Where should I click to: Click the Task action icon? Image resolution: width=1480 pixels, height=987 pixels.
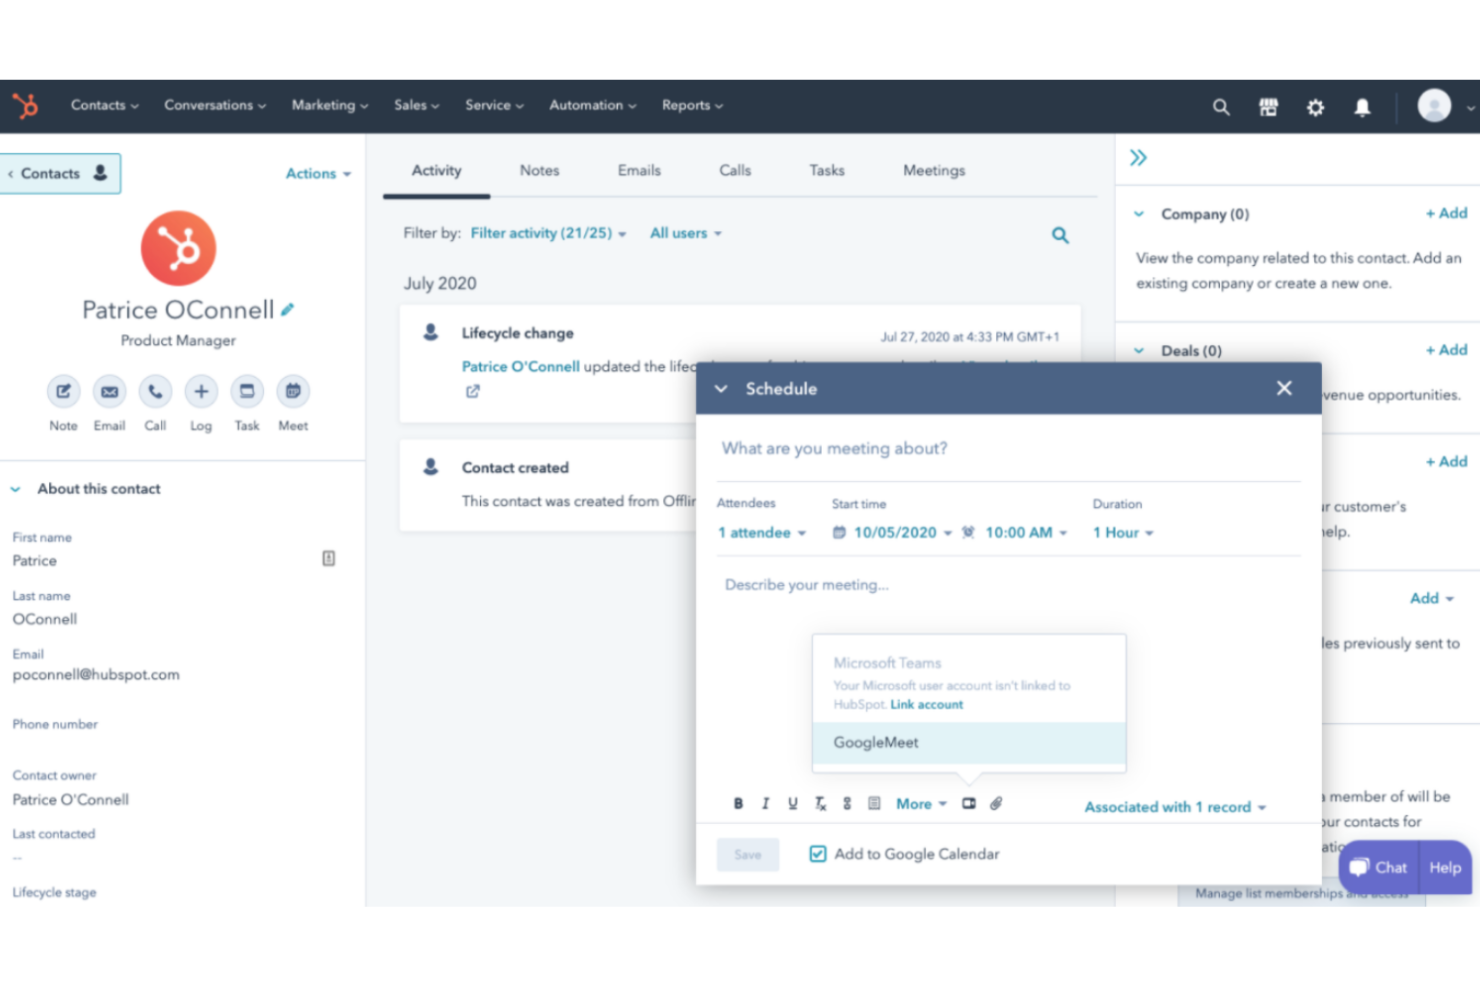(247, 391)
